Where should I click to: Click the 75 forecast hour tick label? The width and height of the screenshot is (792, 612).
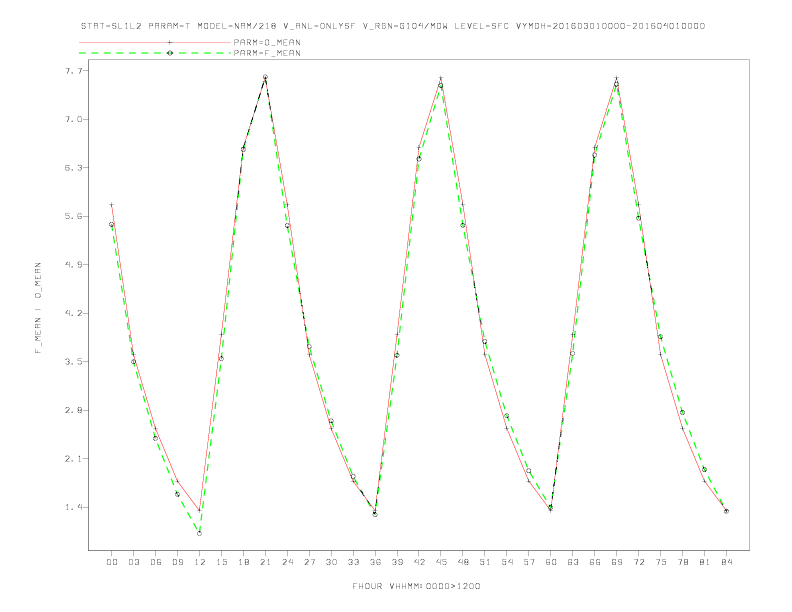coord(661,562)
